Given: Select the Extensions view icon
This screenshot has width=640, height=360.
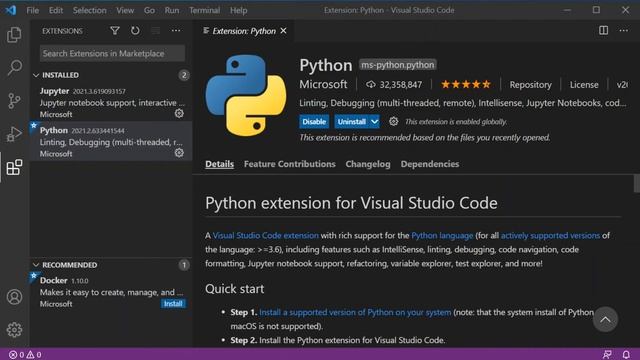Looking at the screenshot, I should (14, 167).
